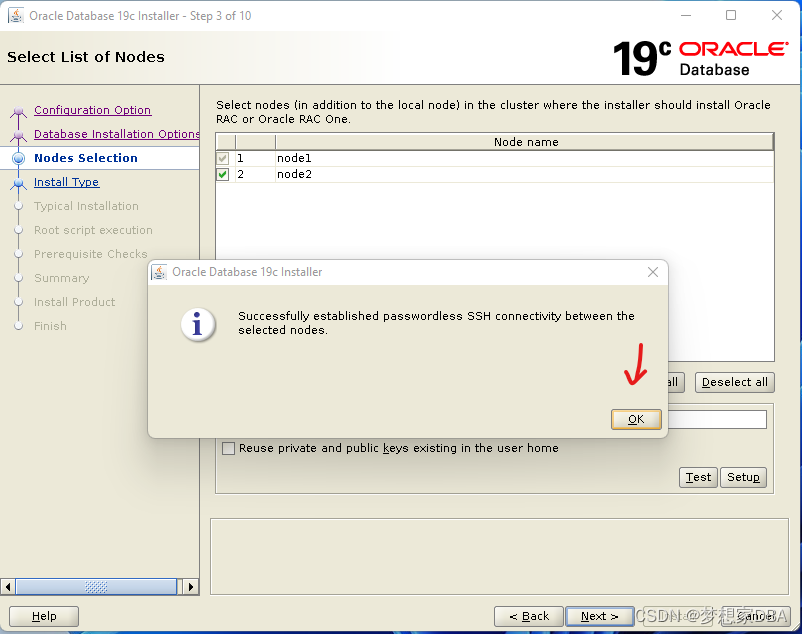The height and width of the screenshot is (634, 802).
Task: Click the Finish step label
Action: click(x=50, y=326)
